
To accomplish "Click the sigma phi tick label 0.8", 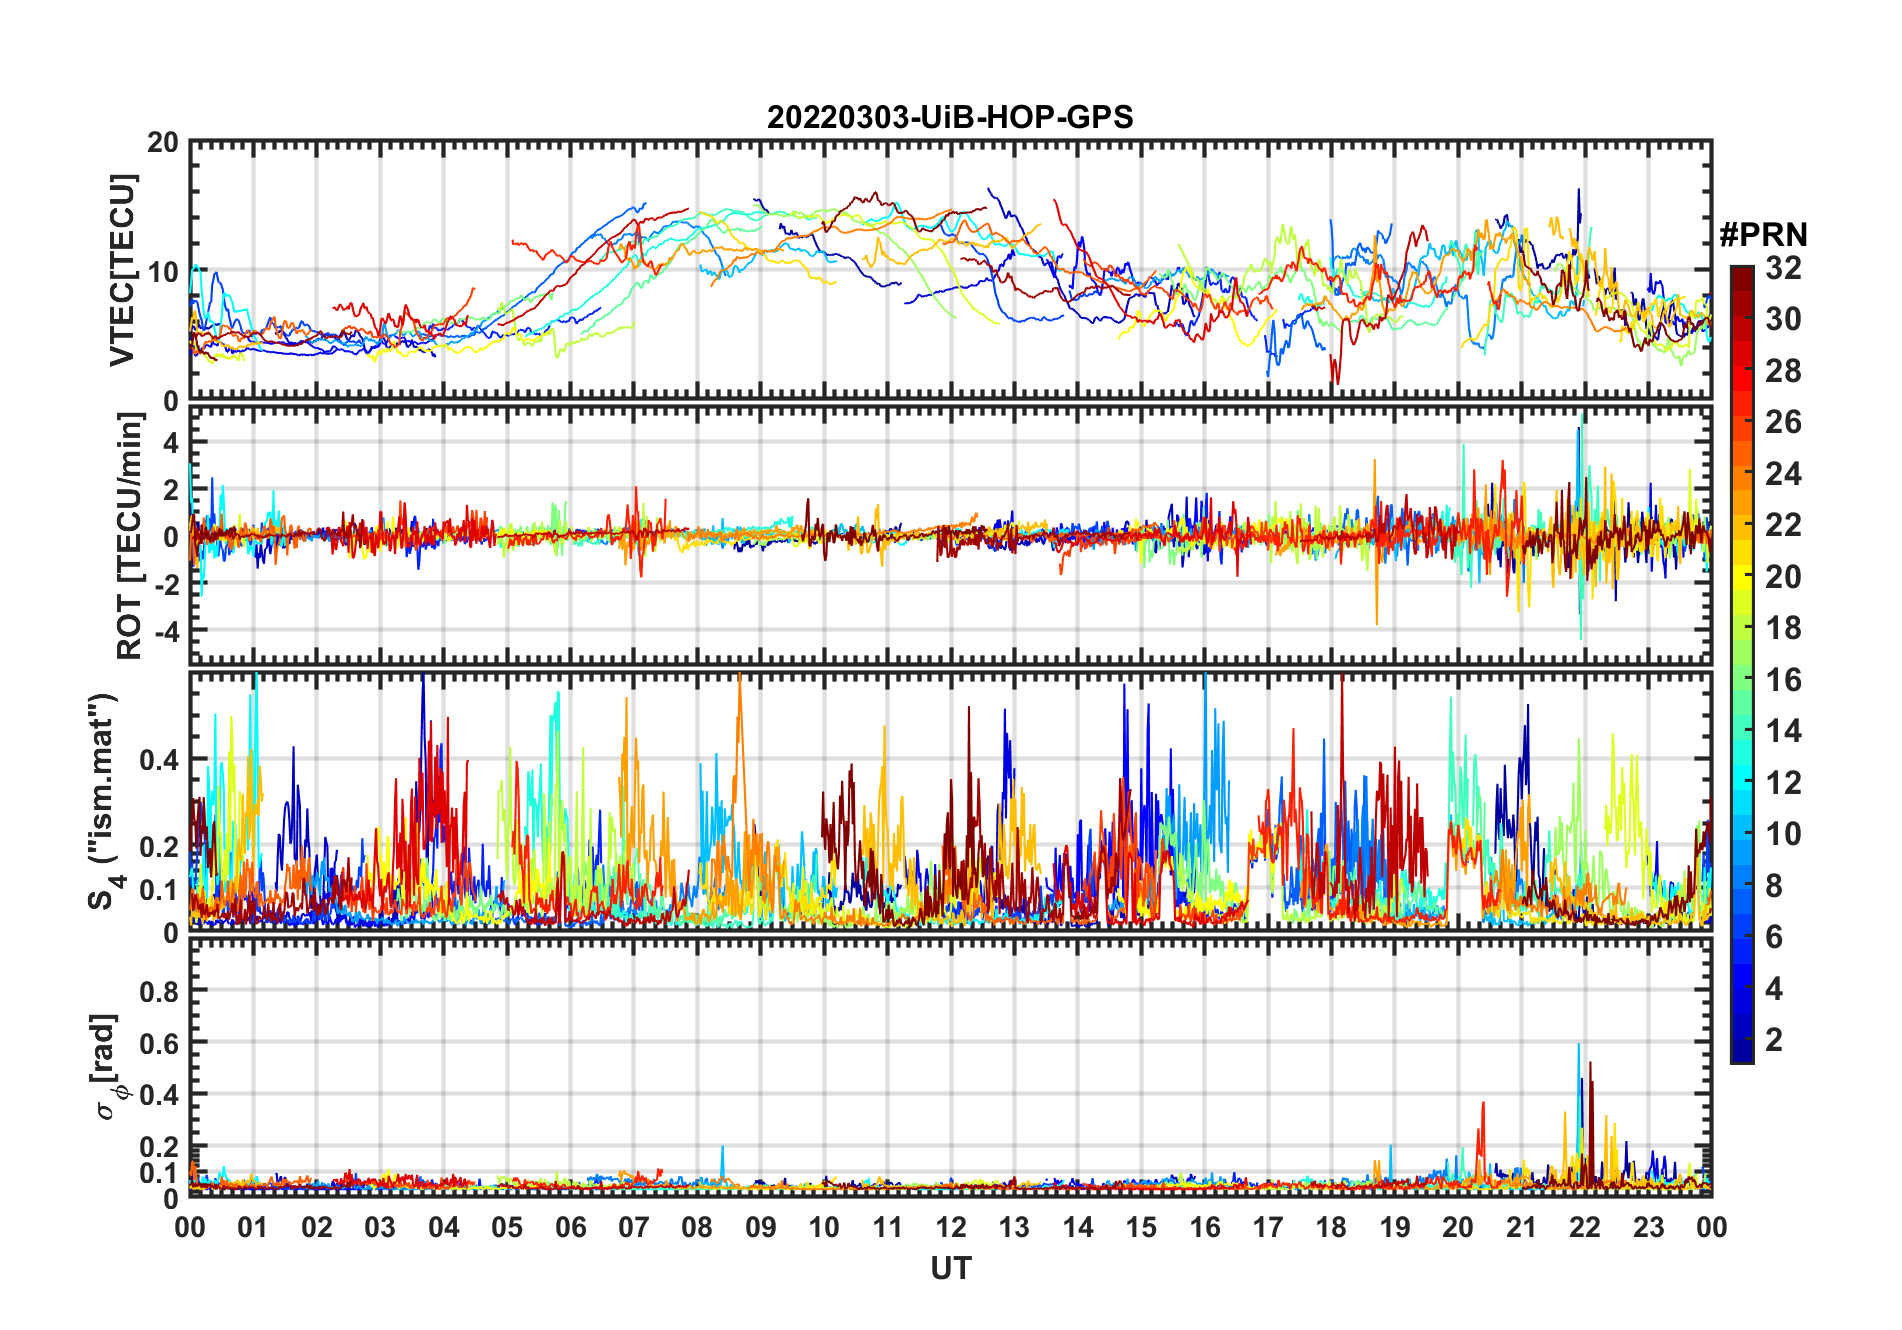I will 159,991.
